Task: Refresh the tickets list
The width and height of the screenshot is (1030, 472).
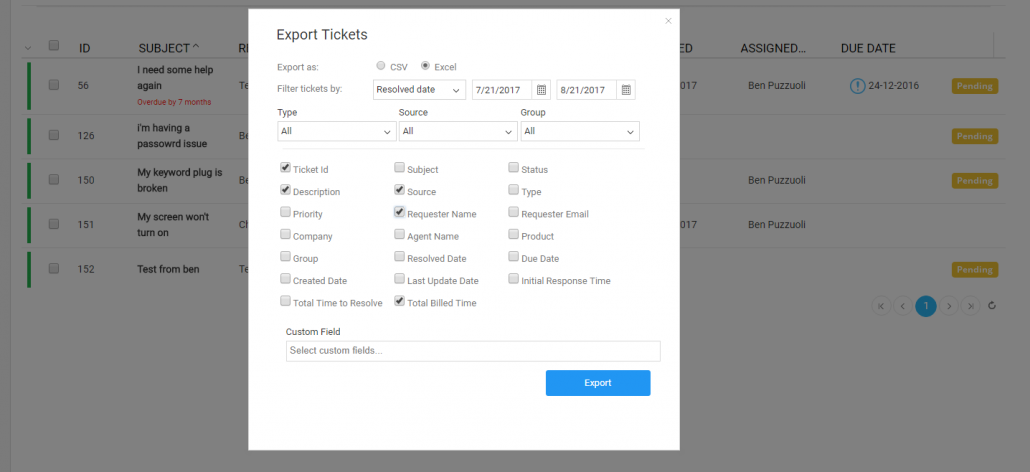Action: 992,305
